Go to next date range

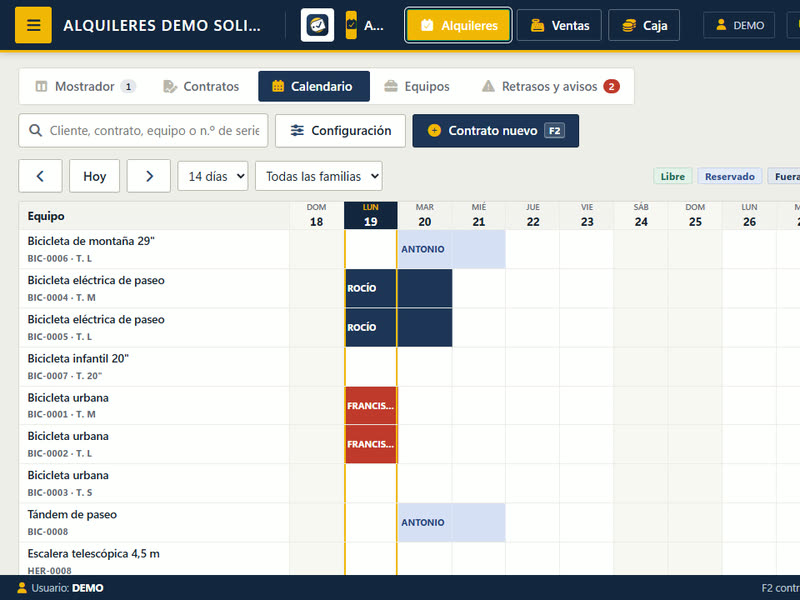[x=148, y=176]
